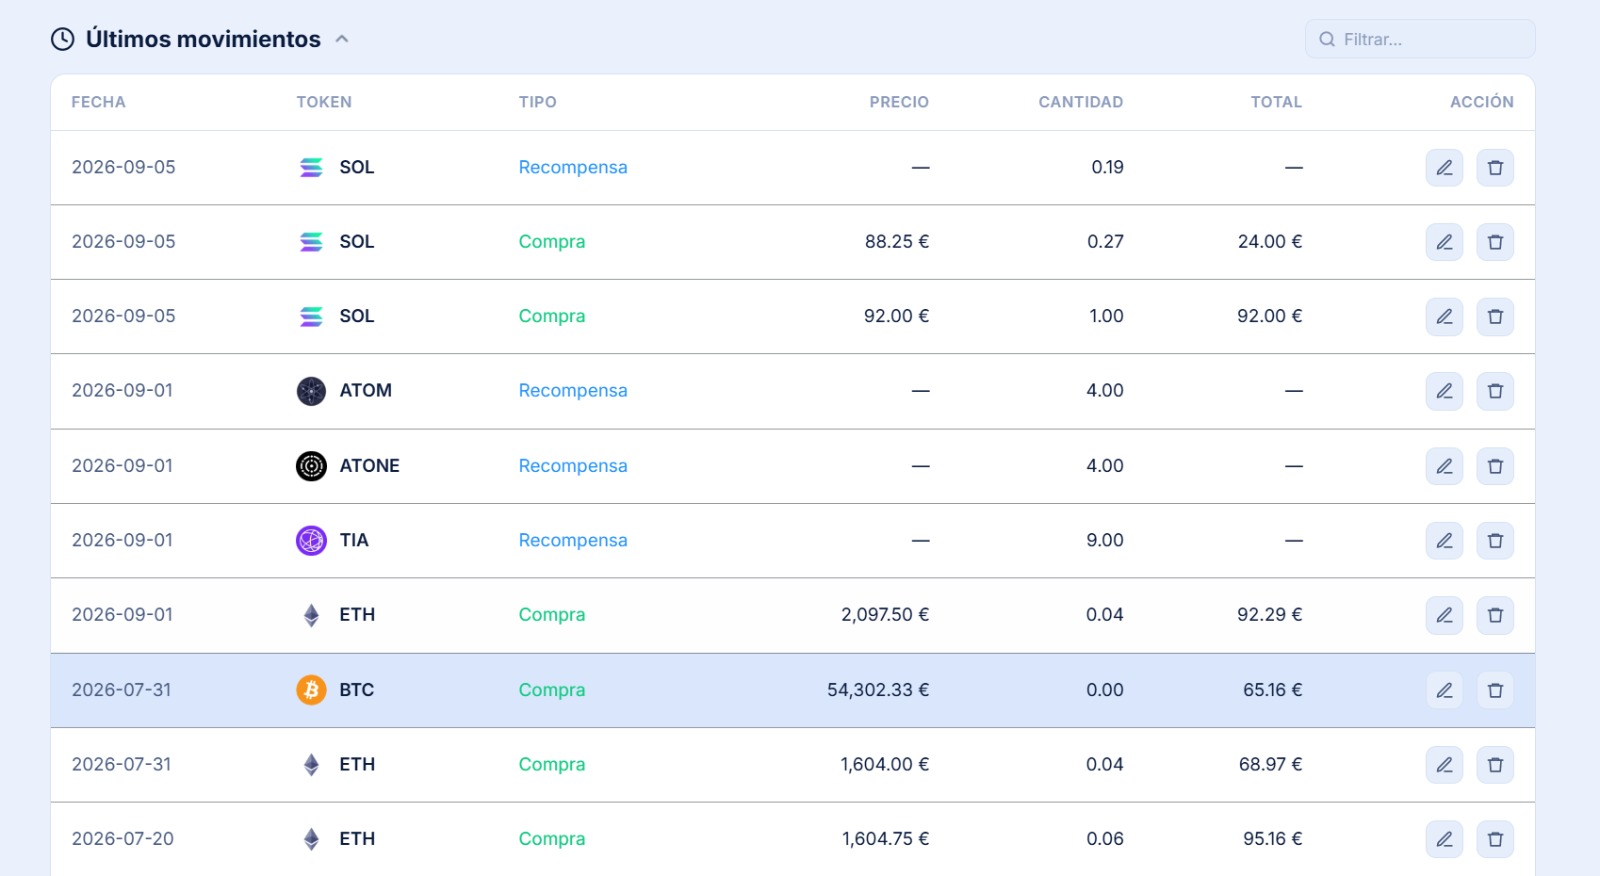Delete the SOL Recompensa 0.19 movement
Image resolution: width=1600 pixels, height=876 pixels.
[x=1495, y=168]
